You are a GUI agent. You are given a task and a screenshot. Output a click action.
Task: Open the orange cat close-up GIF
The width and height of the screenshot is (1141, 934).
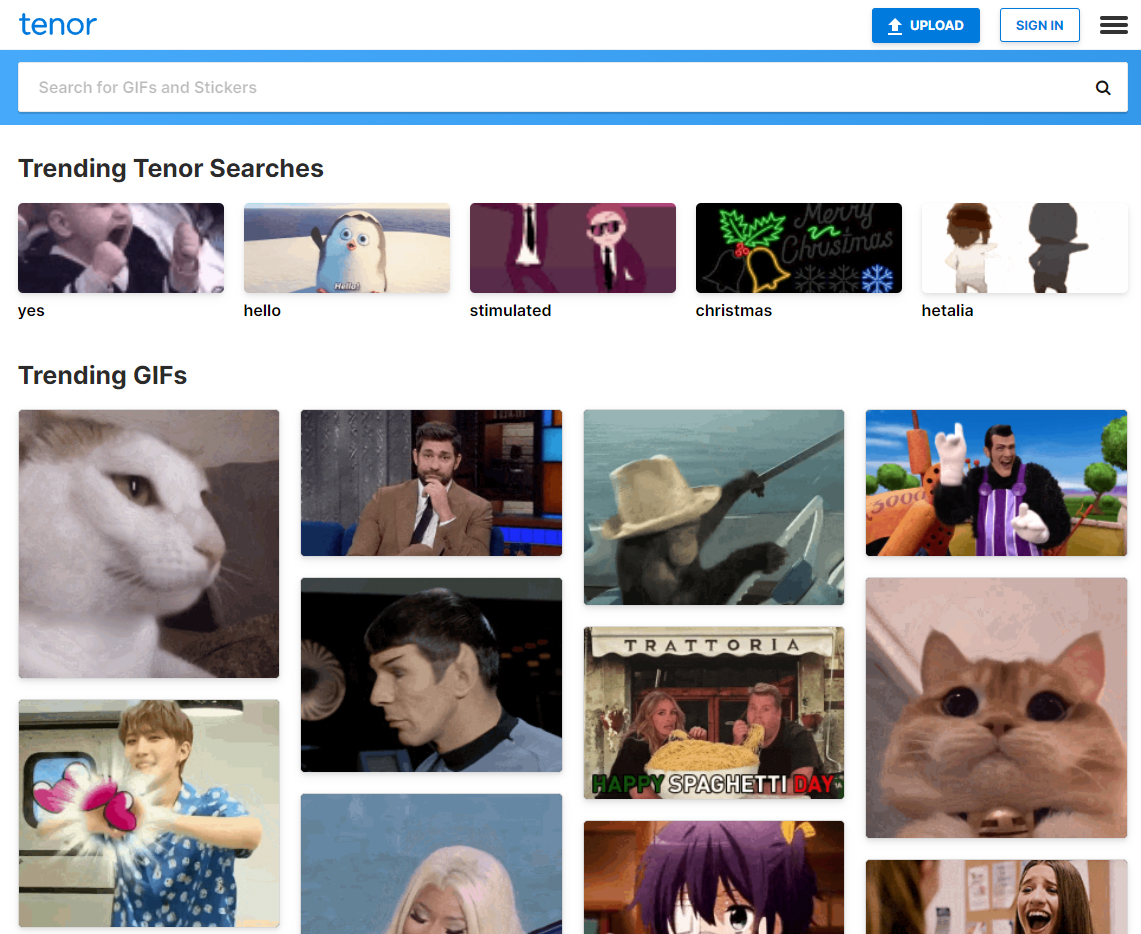[x=996, y=708]
